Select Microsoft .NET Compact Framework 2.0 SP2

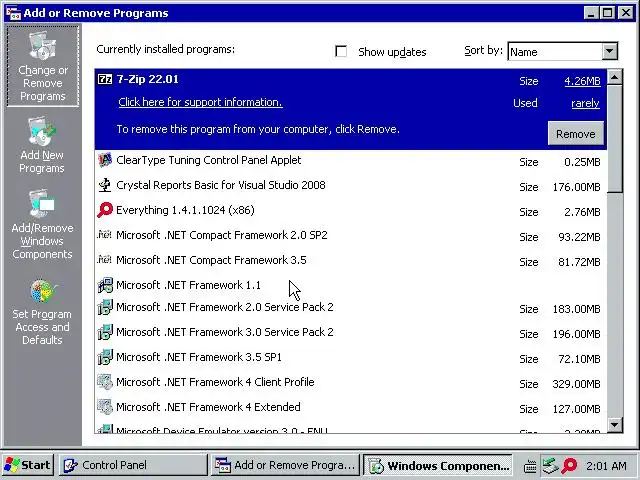tap(351, 236)
